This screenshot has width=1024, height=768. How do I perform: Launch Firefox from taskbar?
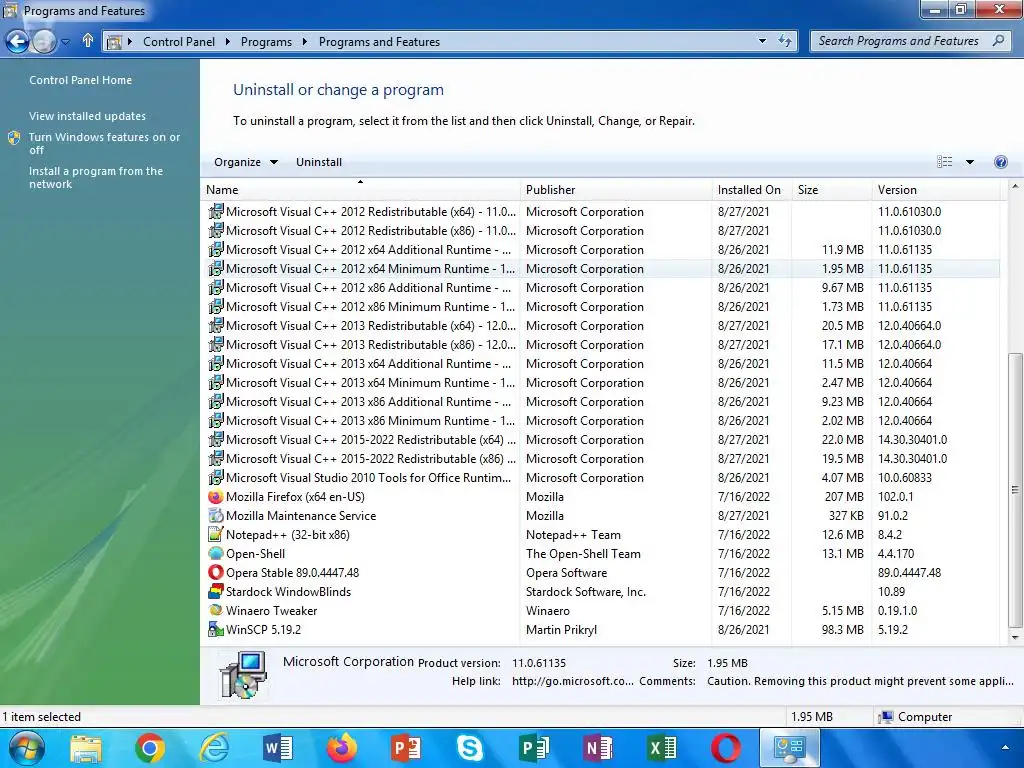click(x=342, y=748)
